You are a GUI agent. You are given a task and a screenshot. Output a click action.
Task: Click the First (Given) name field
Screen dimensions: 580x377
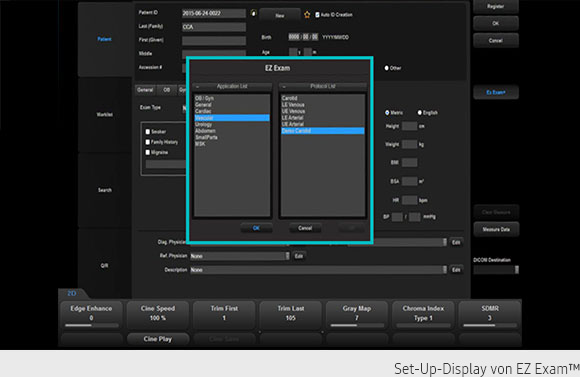coord(214,41)
